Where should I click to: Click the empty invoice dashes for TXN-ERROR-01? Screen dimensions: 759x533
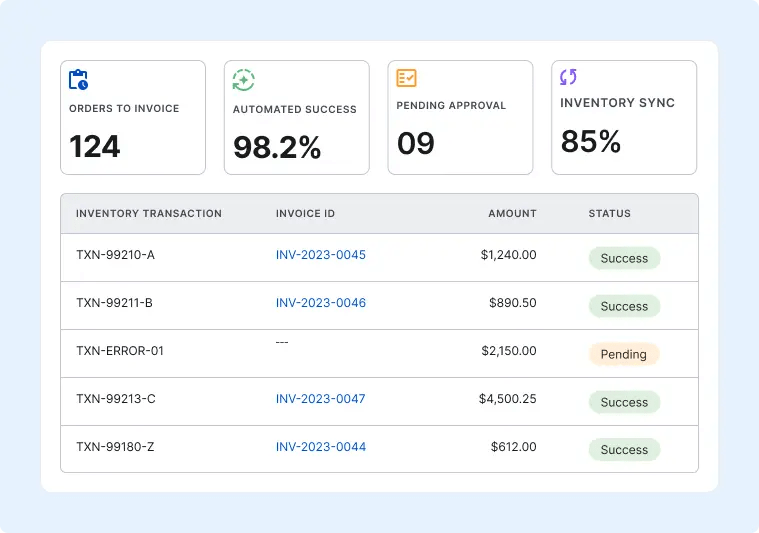(282, 342)
